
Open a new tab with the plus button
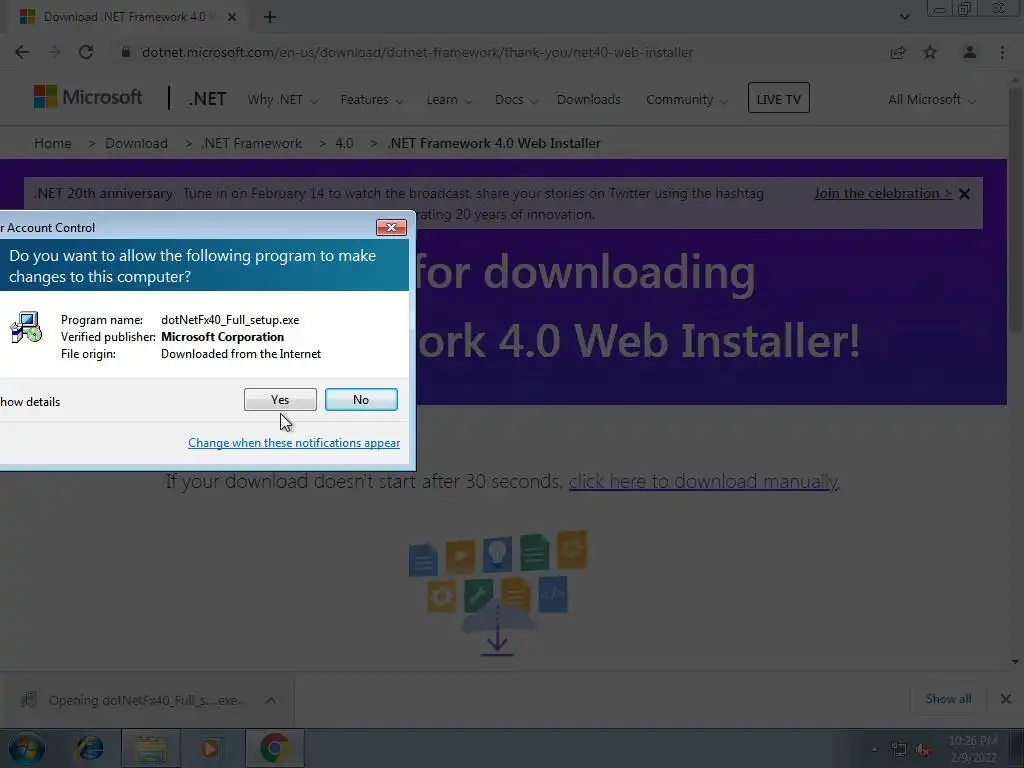tap(270, 17)
